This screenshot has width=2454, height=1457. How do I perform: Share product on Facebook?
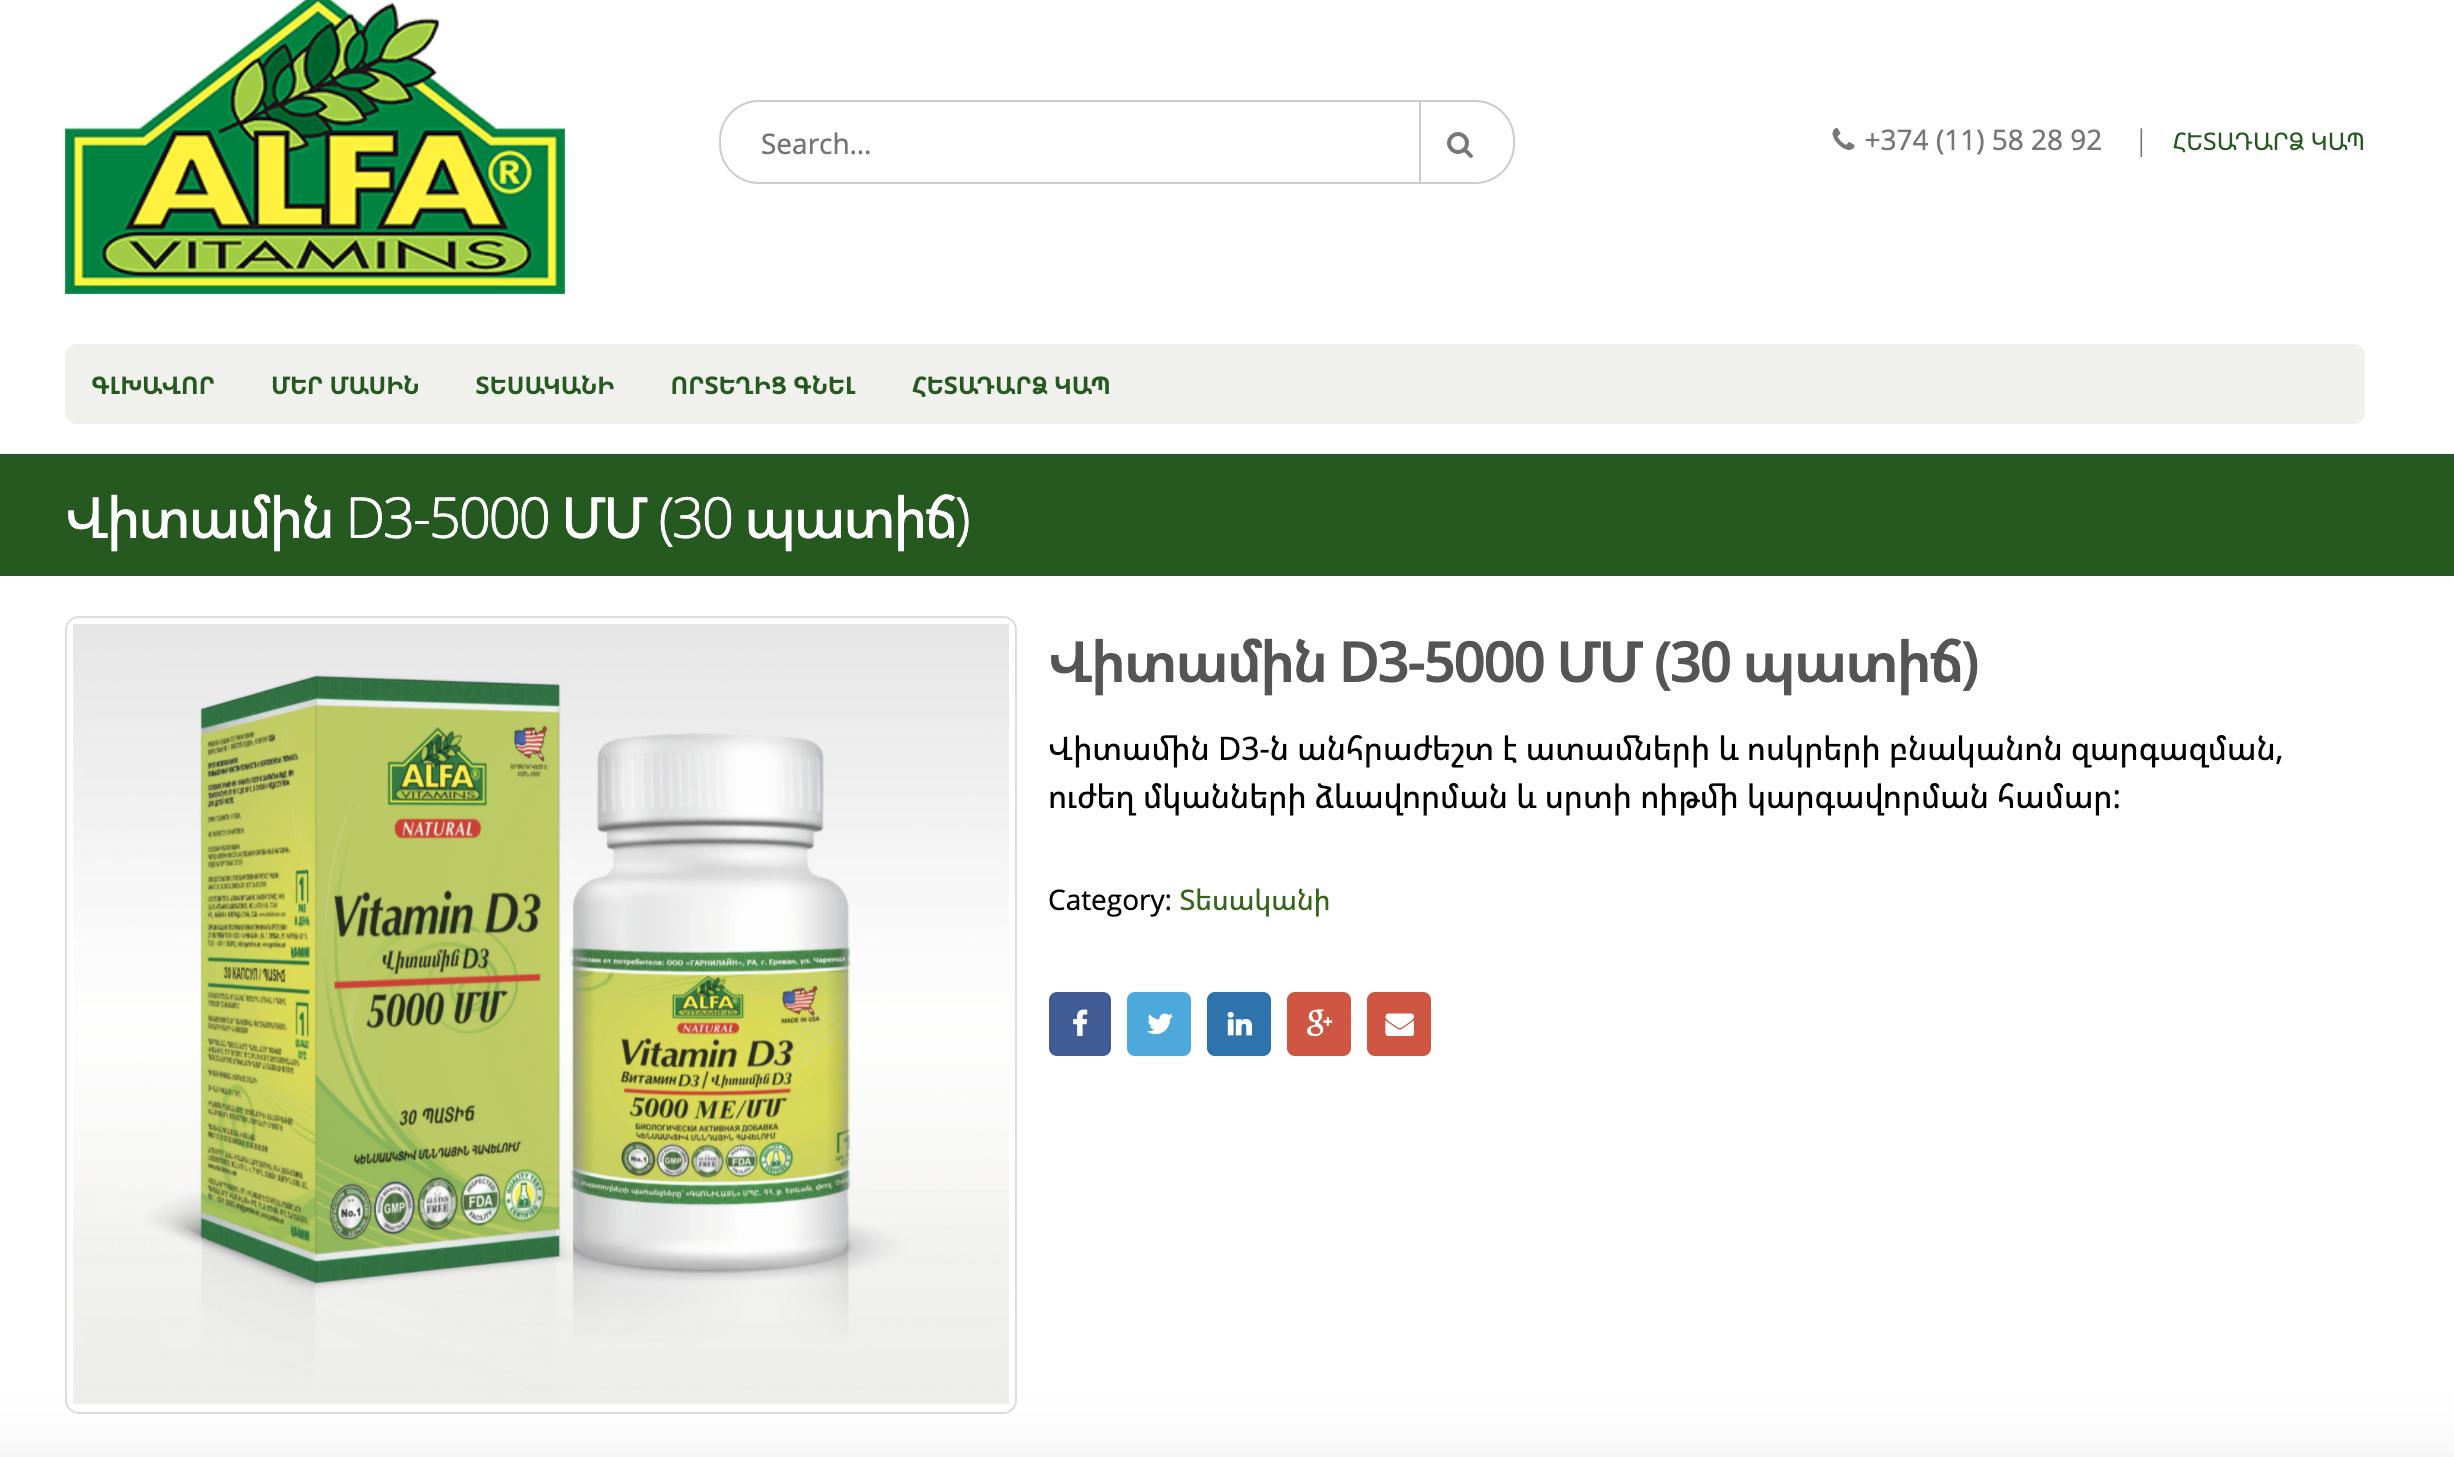click(x=1079, y=1023)
